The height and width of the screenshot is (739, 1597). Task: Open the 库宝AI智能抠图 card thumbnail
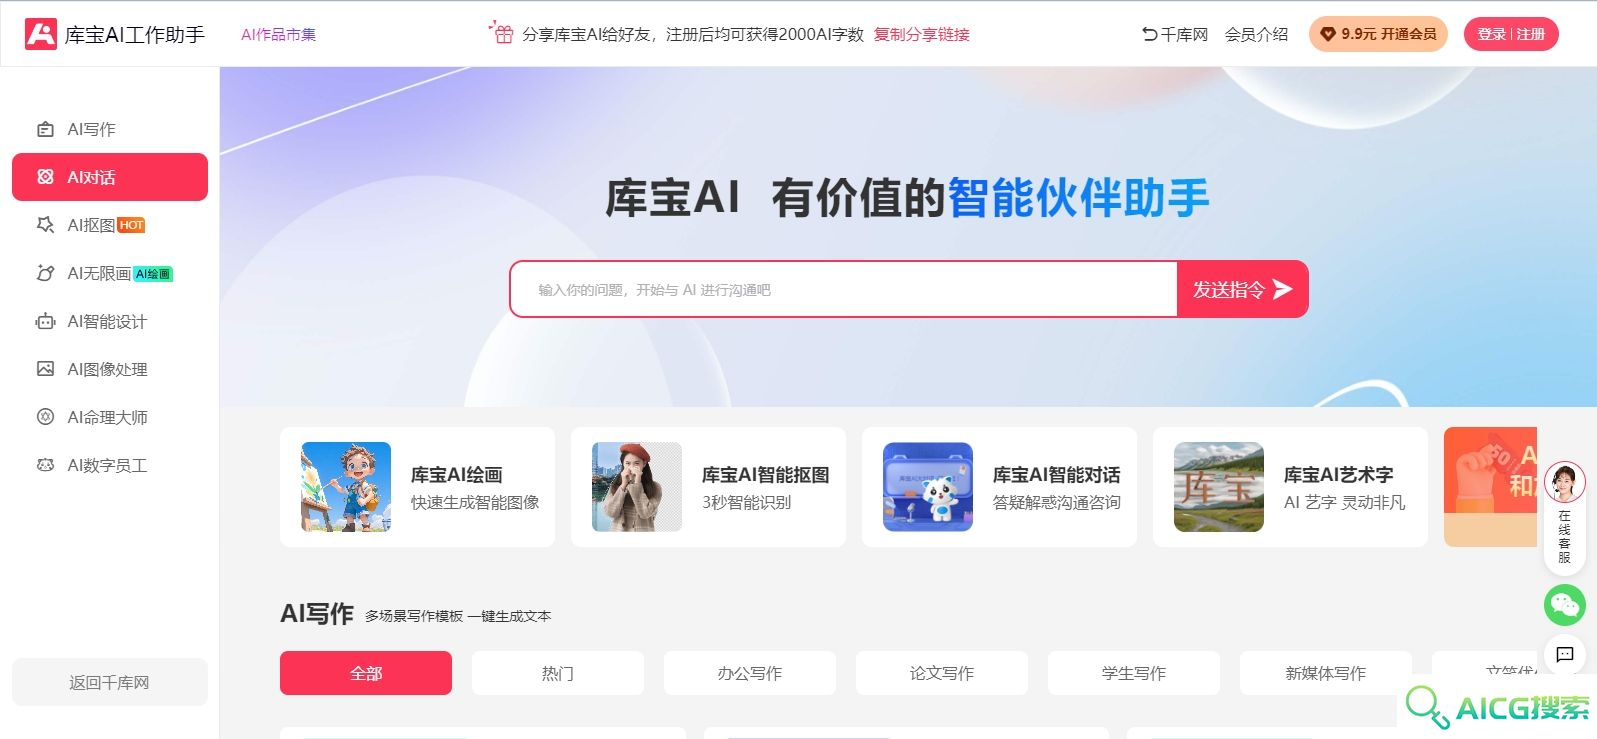point(637,487)
